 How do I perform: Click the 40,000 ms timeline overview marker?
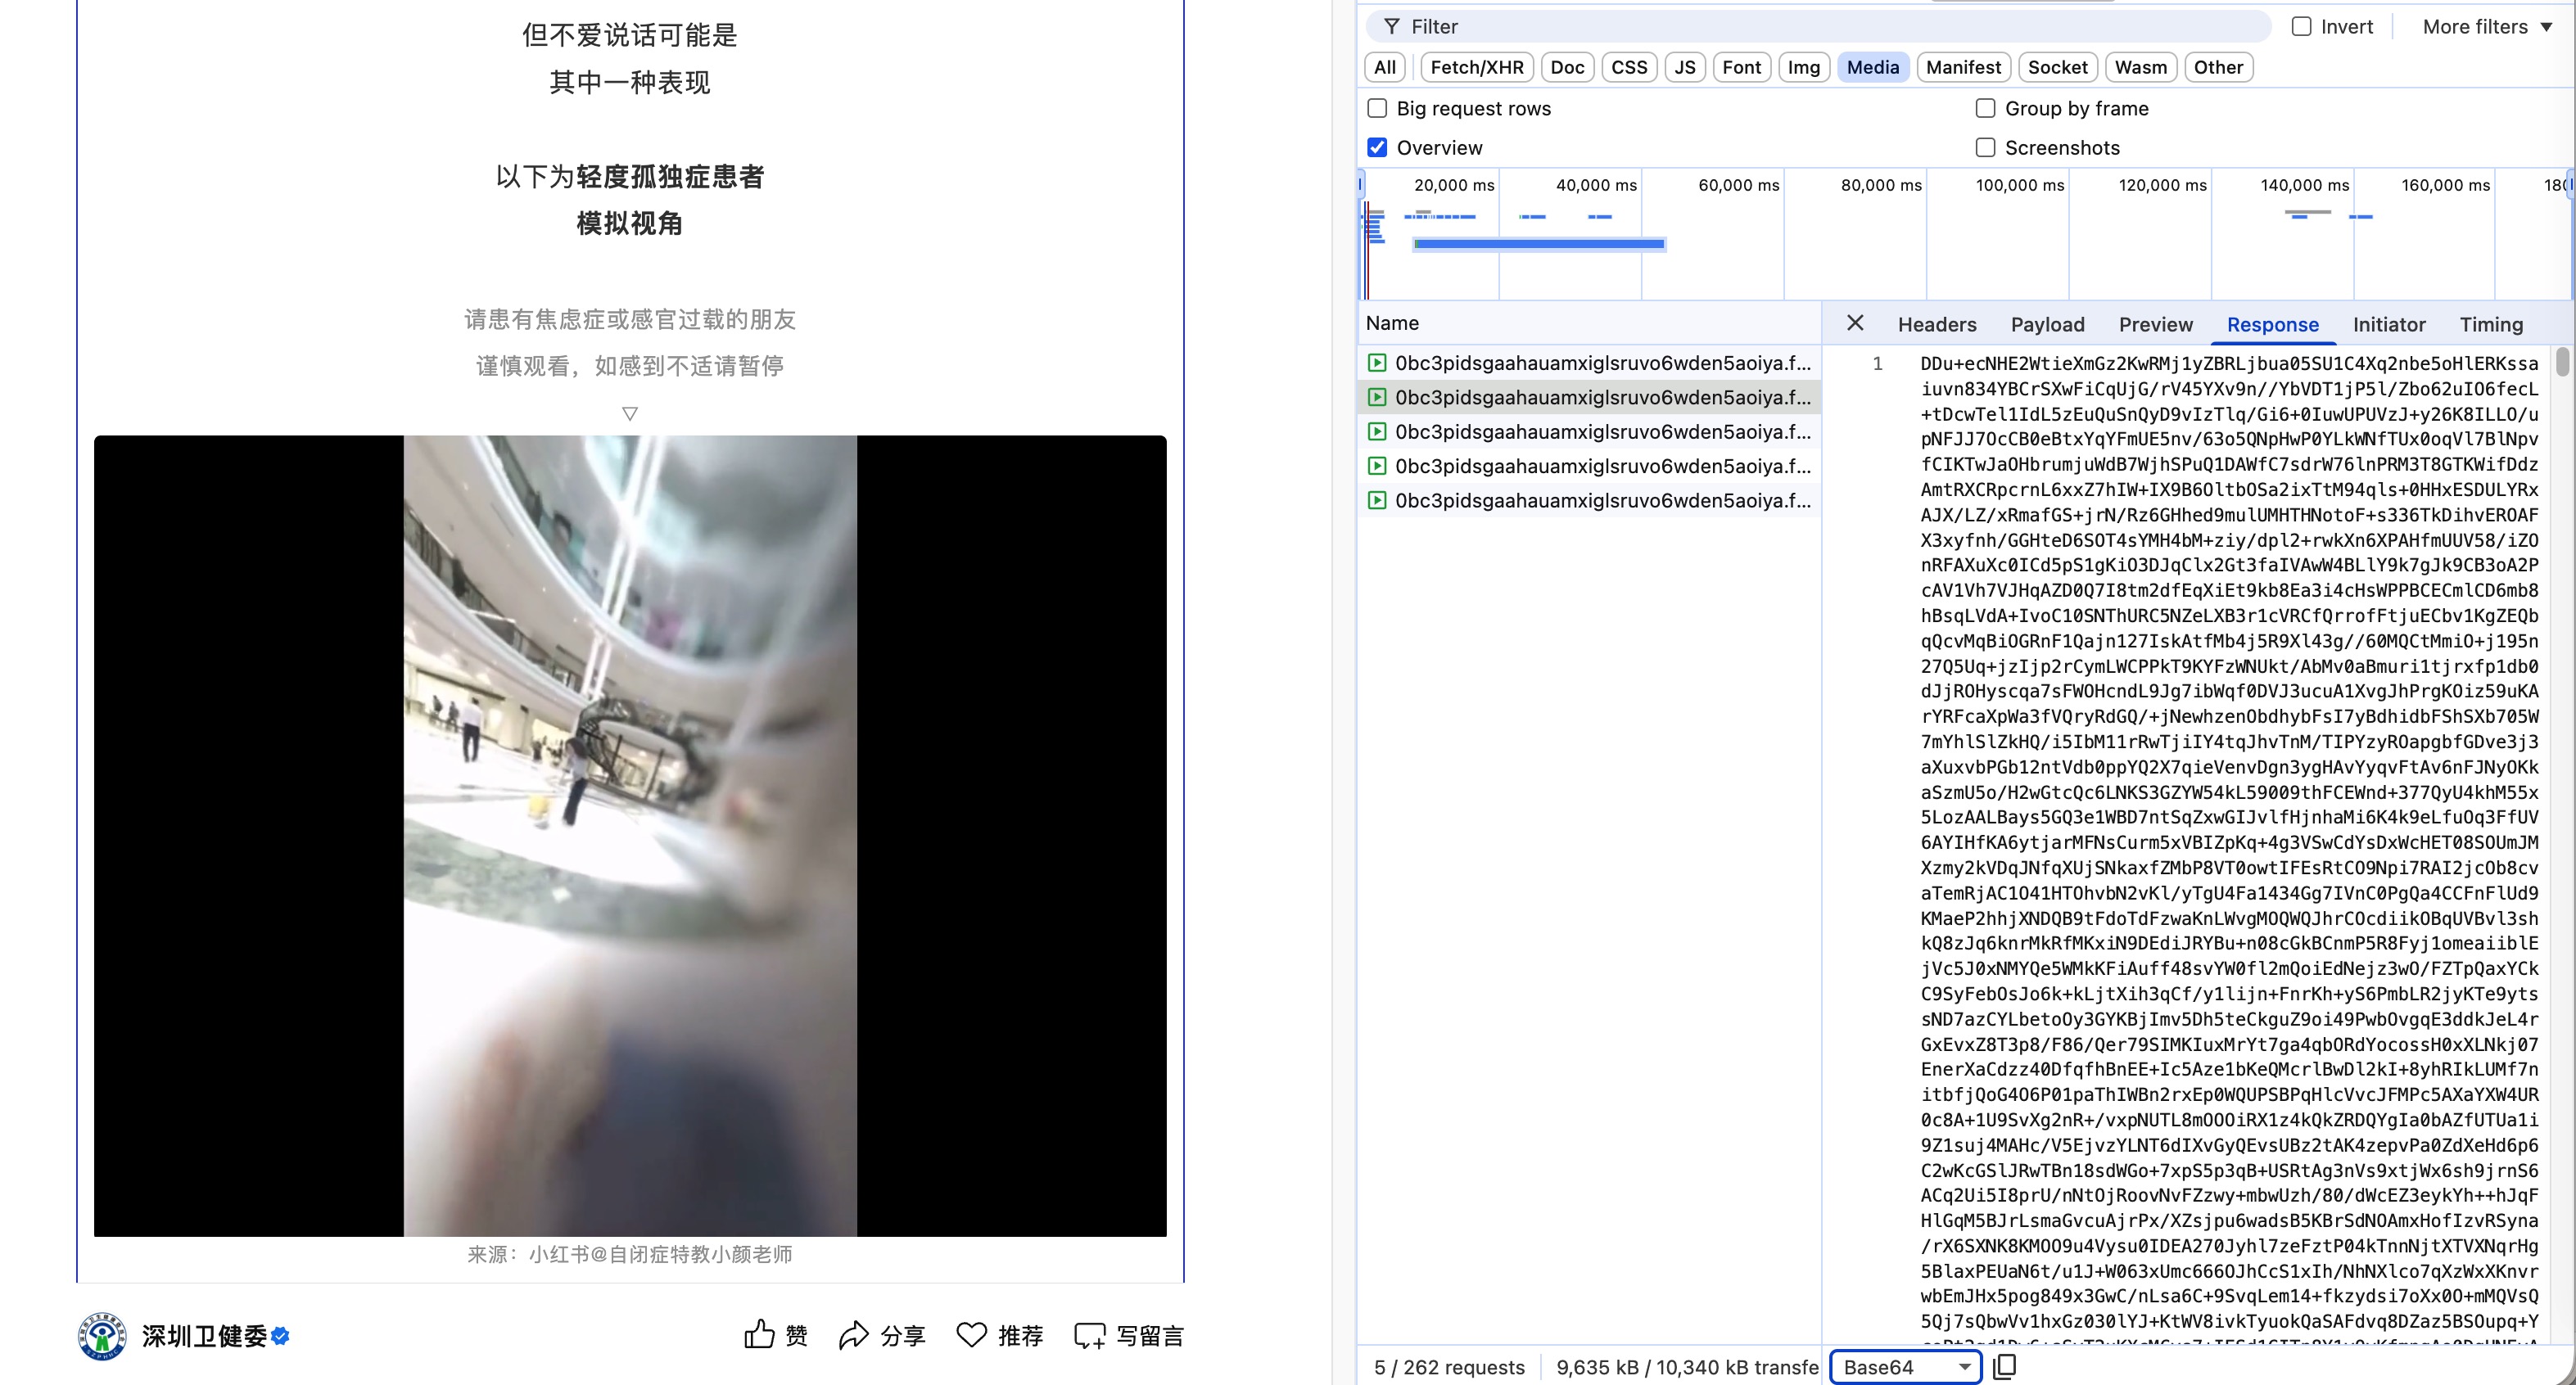point(1596,185)
